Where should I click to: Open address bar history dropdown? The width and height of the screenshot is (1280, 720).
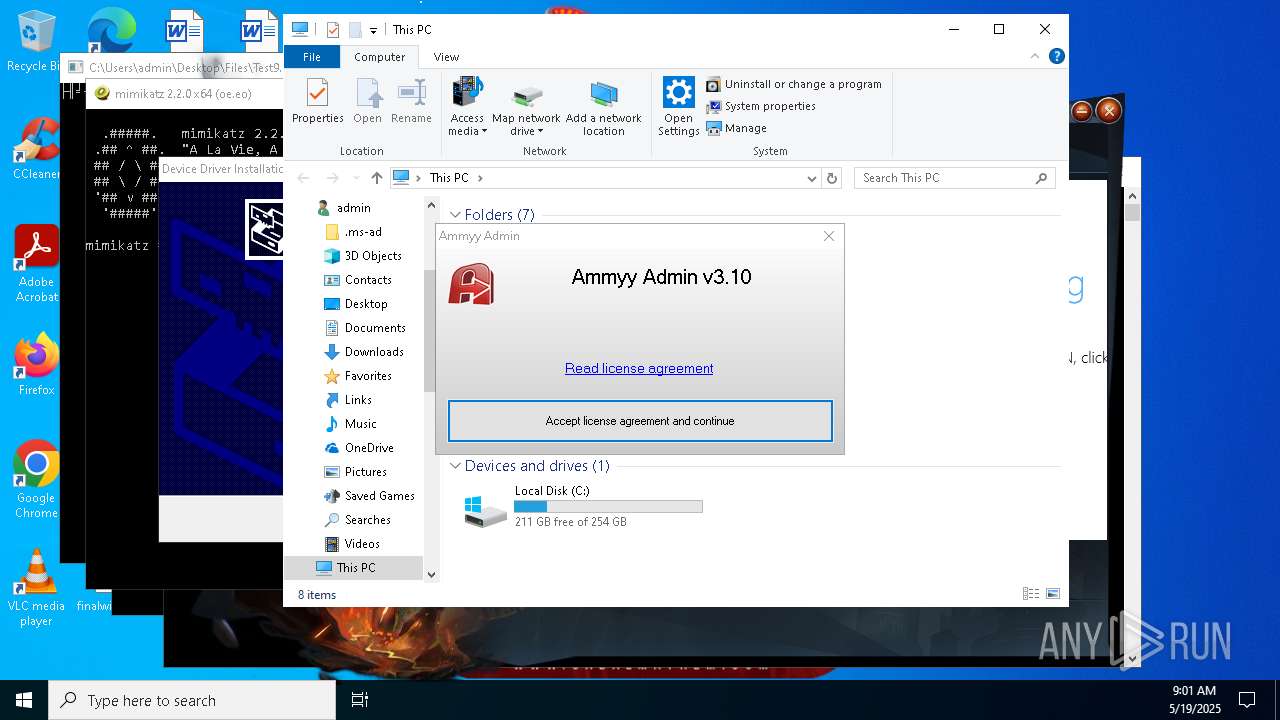[812, 178]
